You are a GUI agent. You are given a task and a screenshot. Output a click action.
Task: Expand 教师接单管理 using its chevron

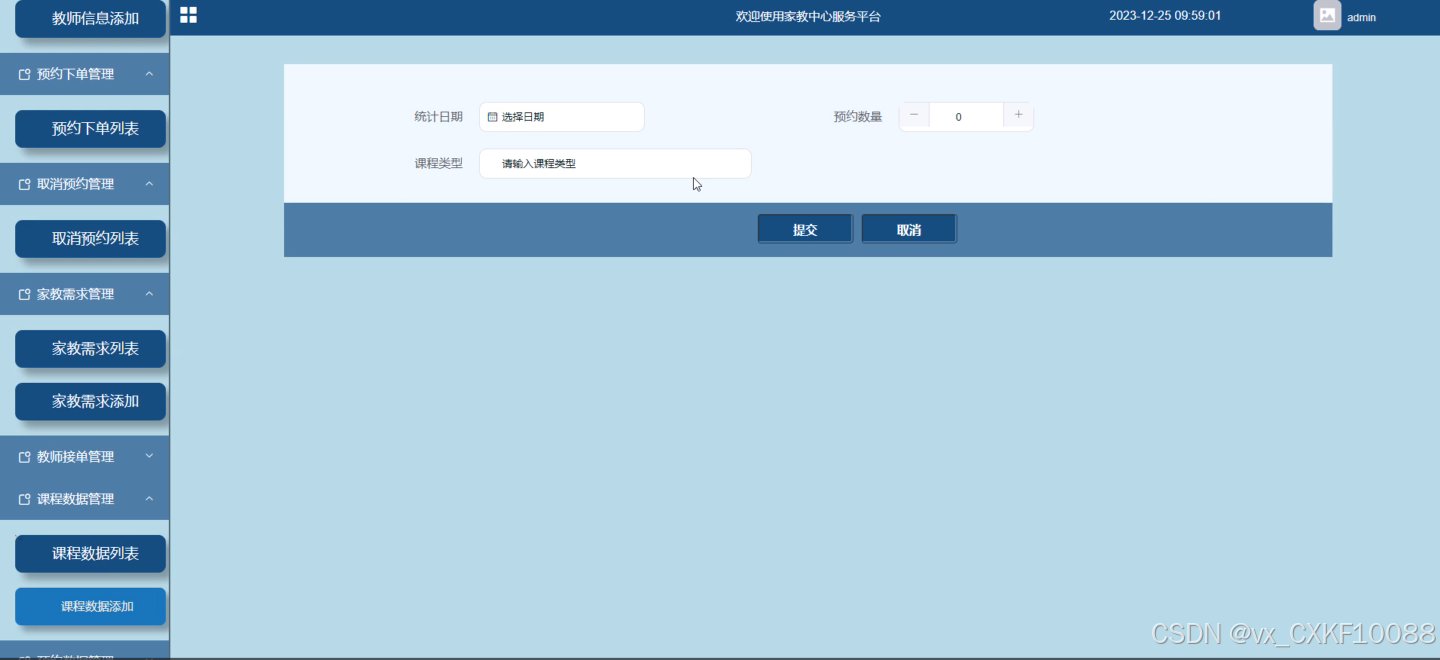coord(149,456)
